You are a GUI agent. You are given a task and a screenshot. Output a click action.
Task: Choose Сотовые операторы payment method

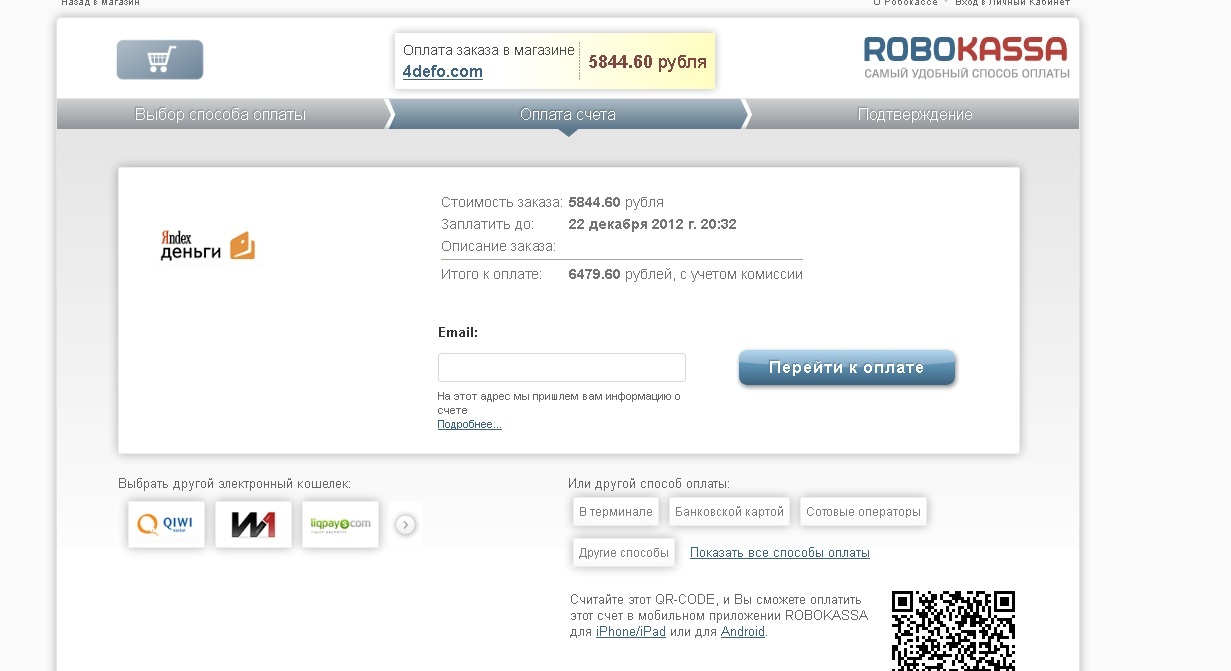[863, 511]
